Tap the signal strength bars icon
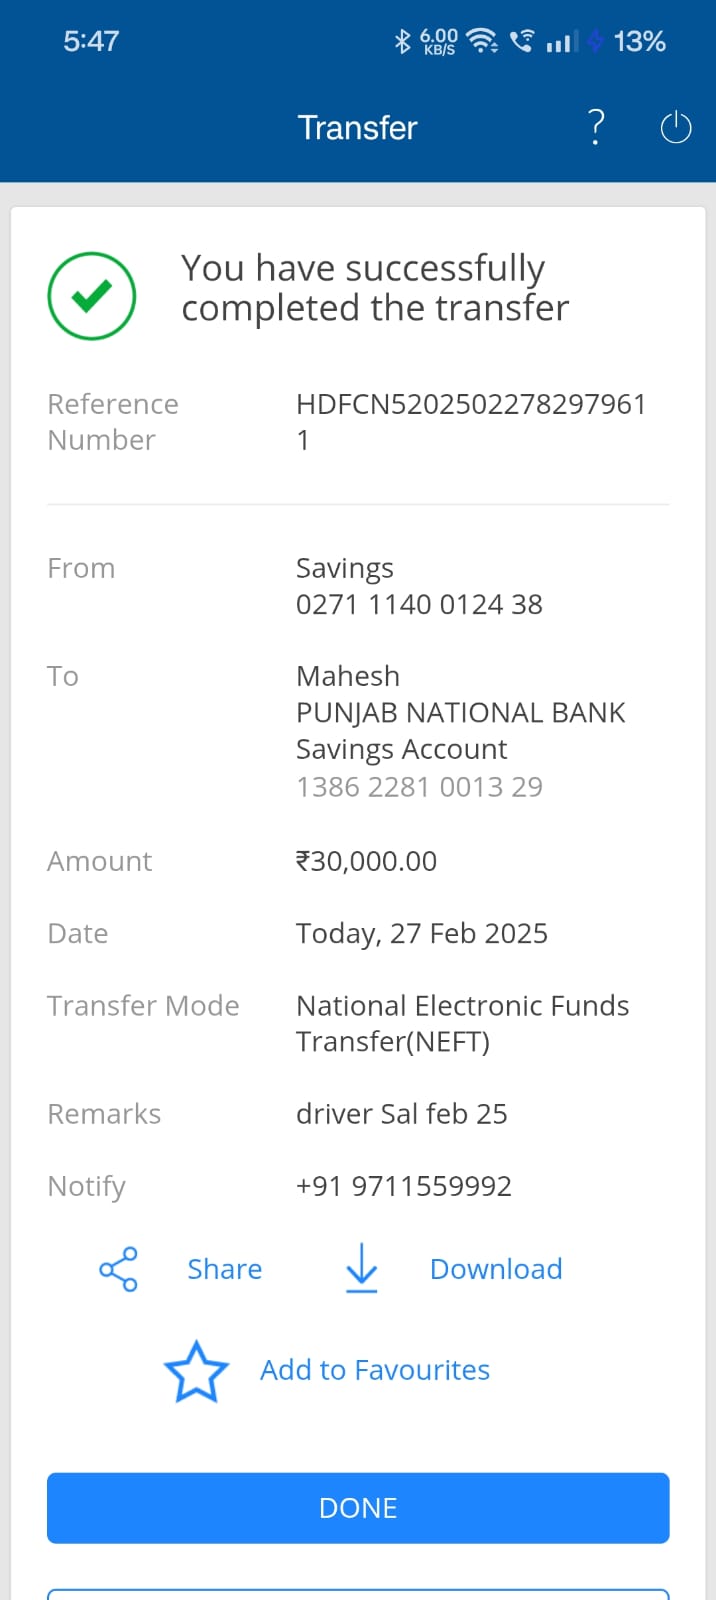This screenshot has width=716, height=1600. click(561, 42)
